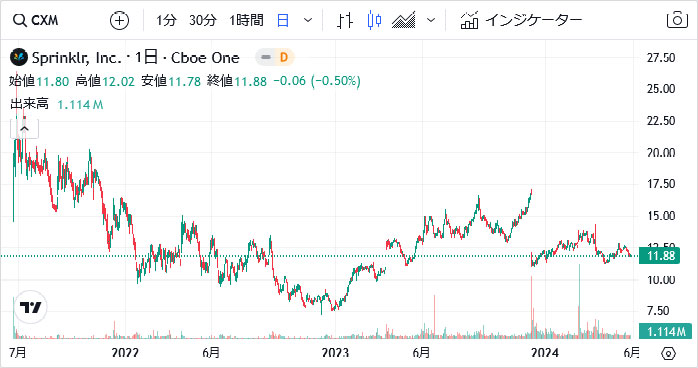
Task: Select the 1時間 interval
Action: pyautogui.click(x=246, y=20)
